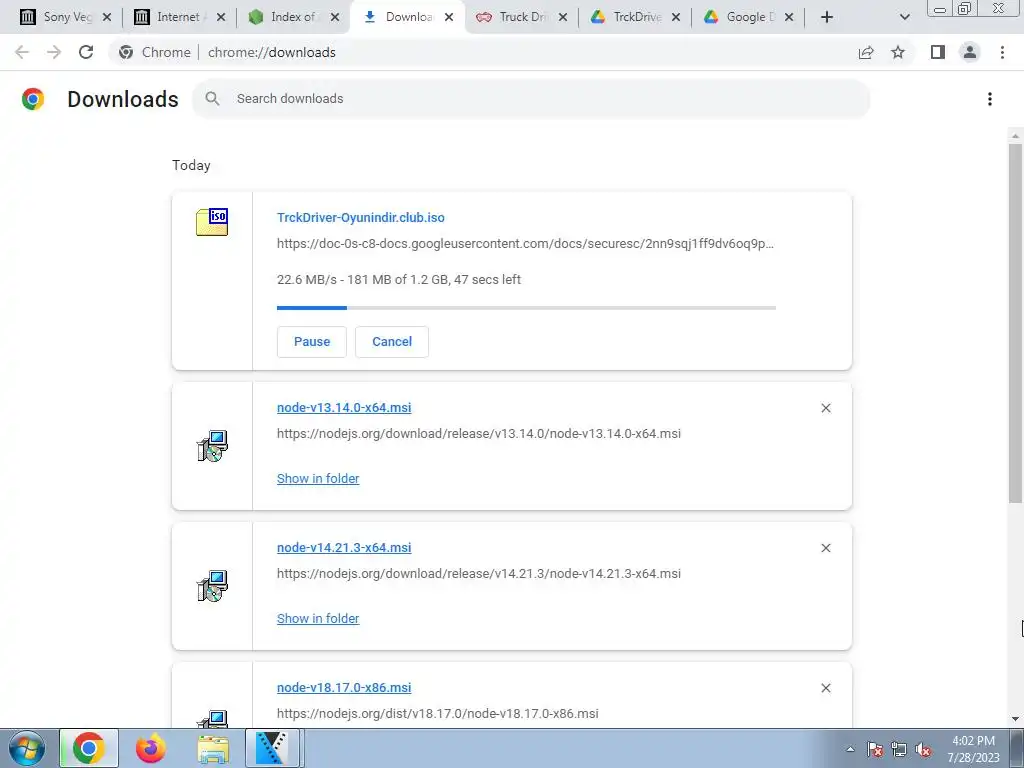
Task: Open the taskbar clock showing 4:02 PM
Action: [974, 749]
